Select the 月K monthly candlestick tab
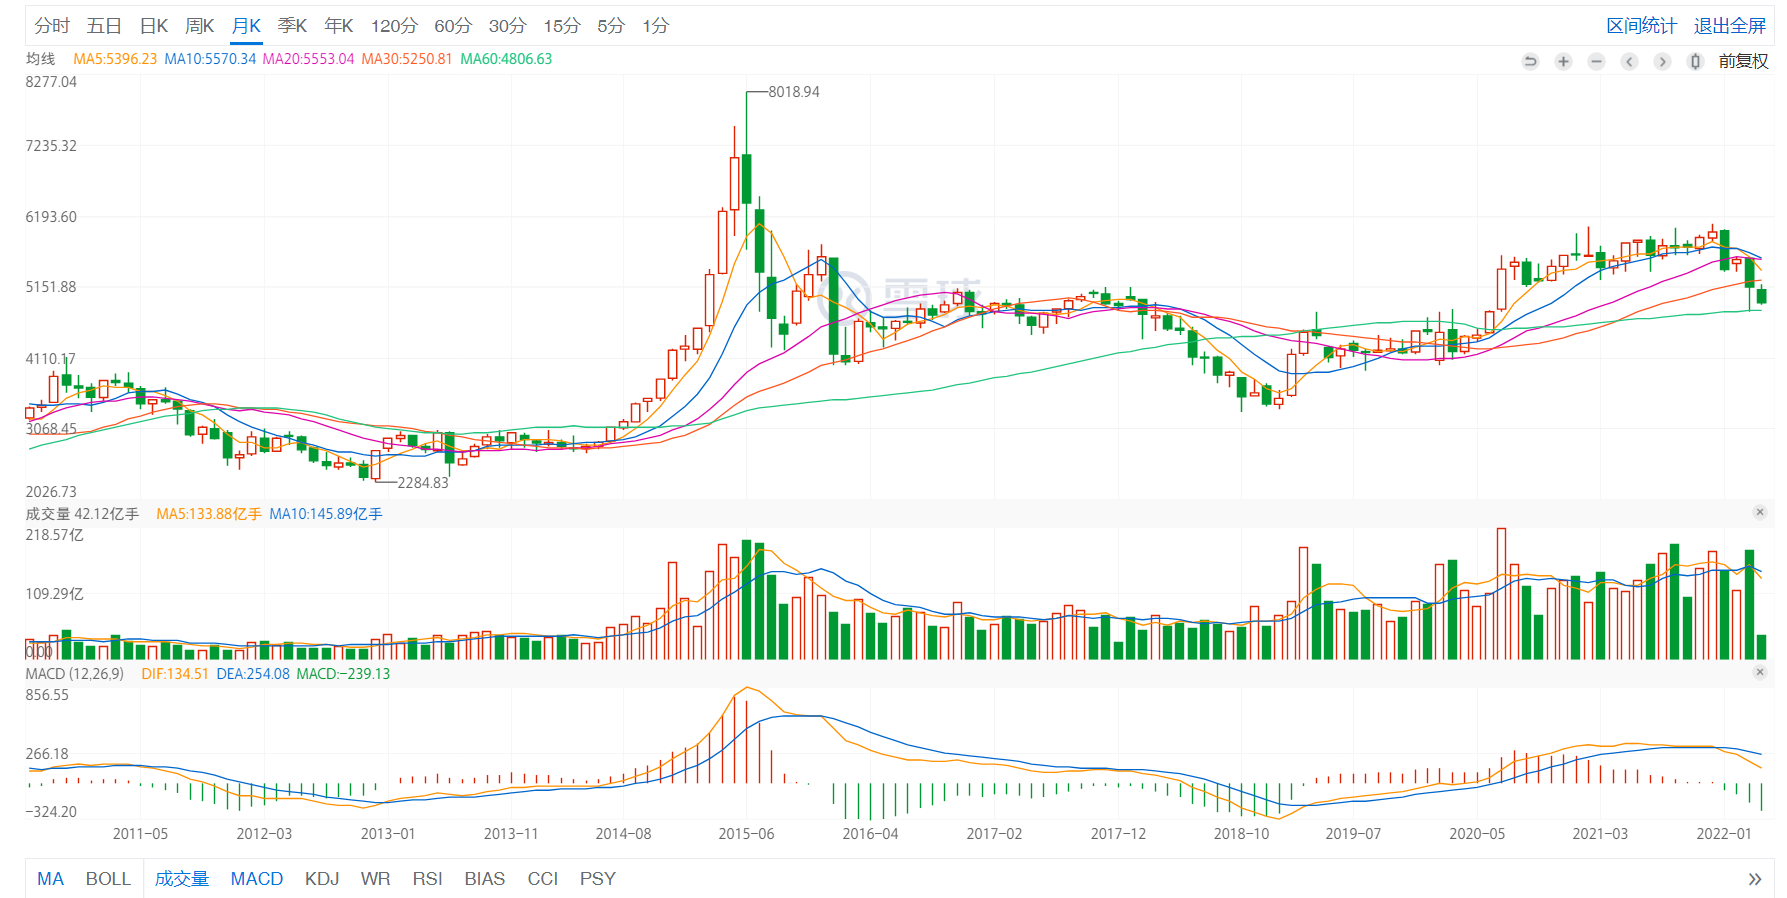This screenshot has width=1787, height=898. (246, 26)
